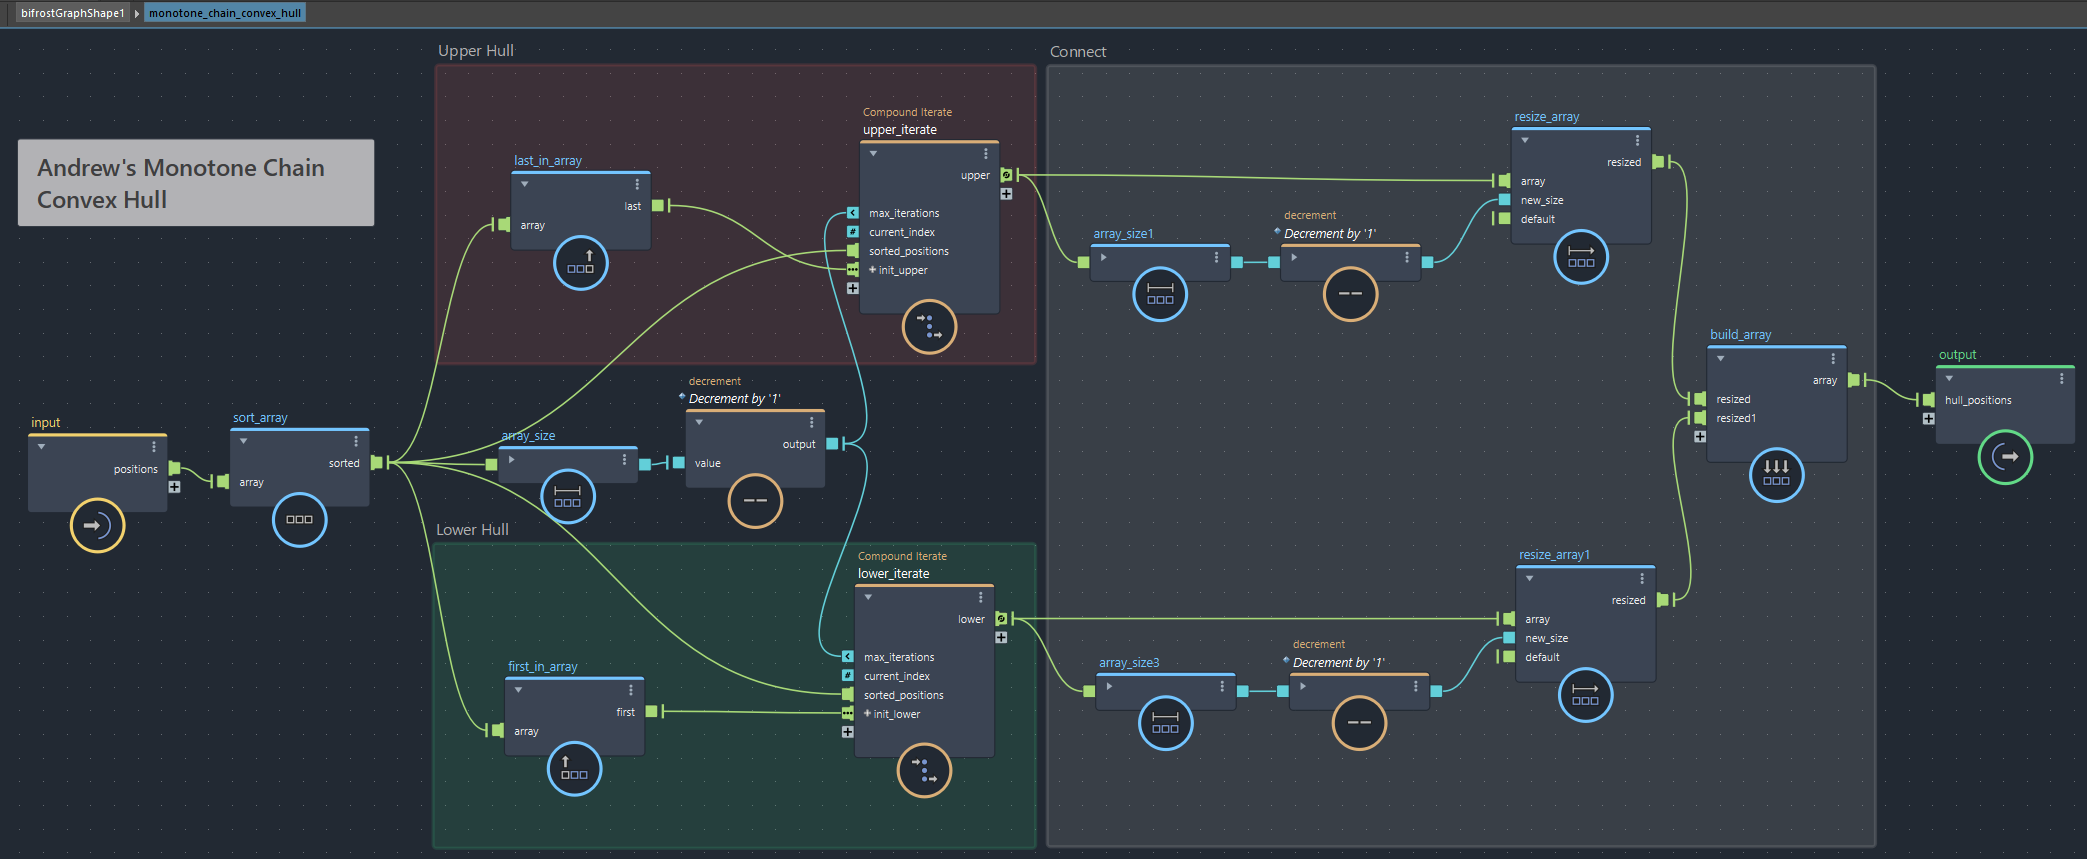The image size is (2087, 859).
Task: Select the bifrostGraphShape1 breadcrumb
Action: click(72, 13)
